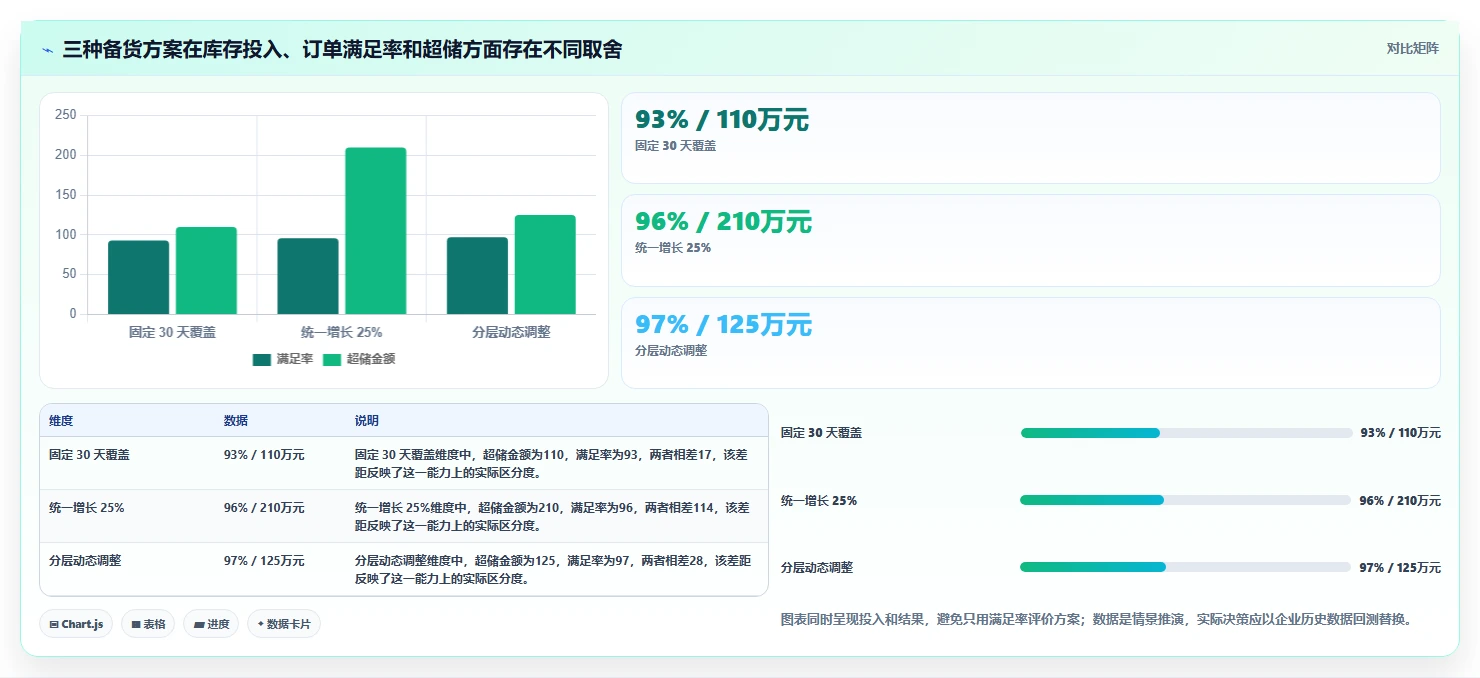Open the 93% / 110万元 data card

(1031, 138)
